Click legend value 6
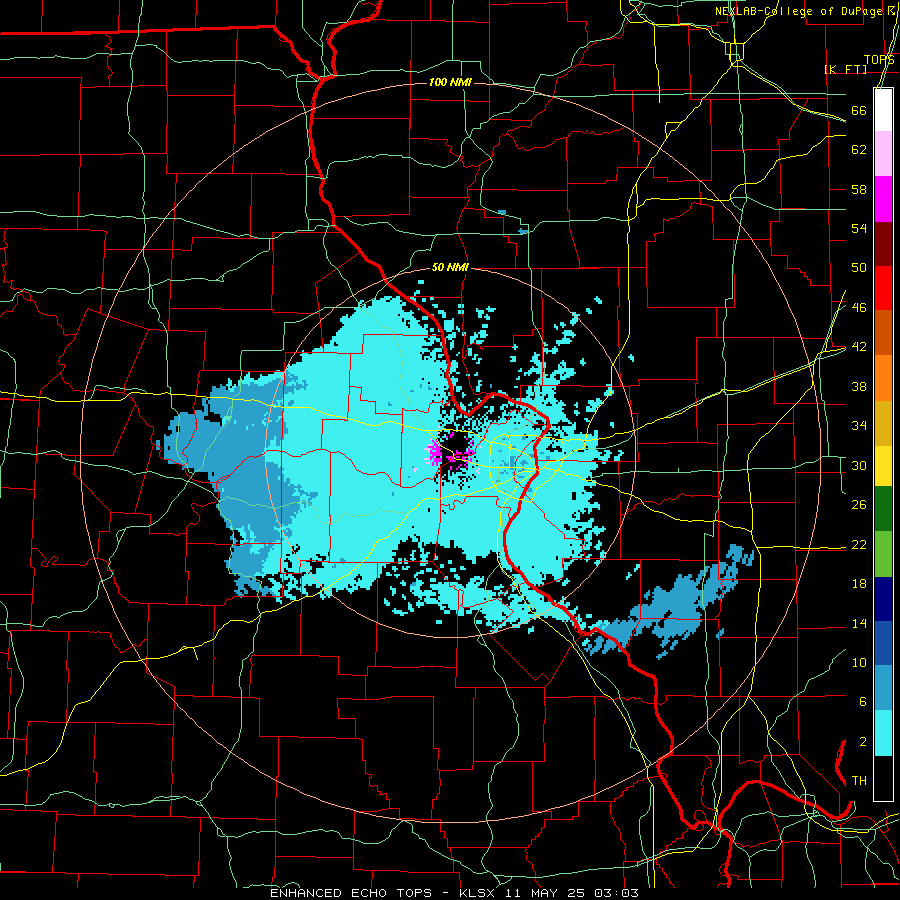 click(862, 701)
